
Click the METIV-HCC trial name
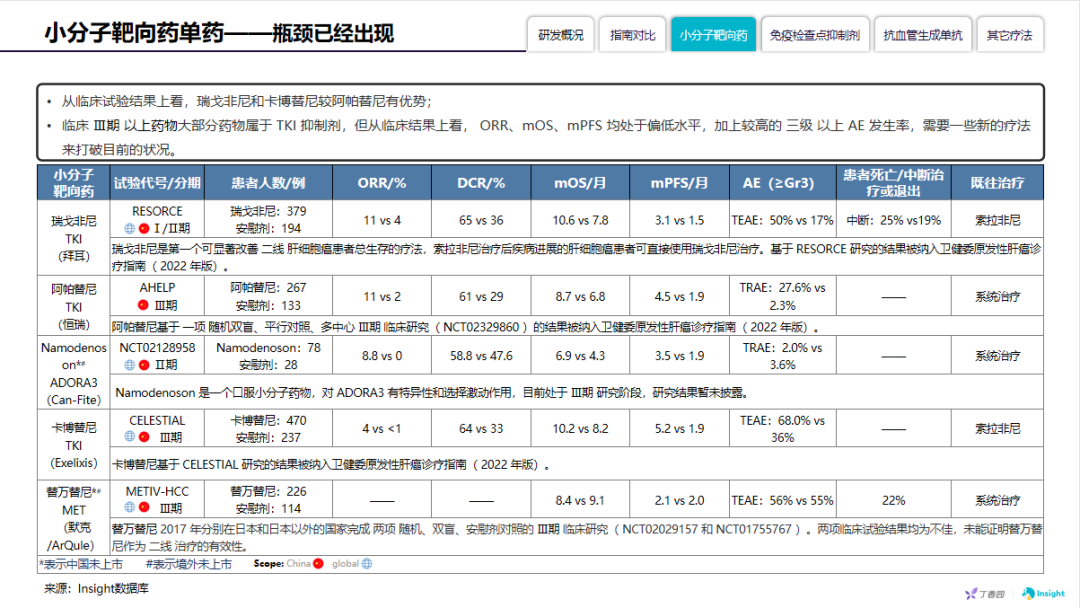coord(157,491)
